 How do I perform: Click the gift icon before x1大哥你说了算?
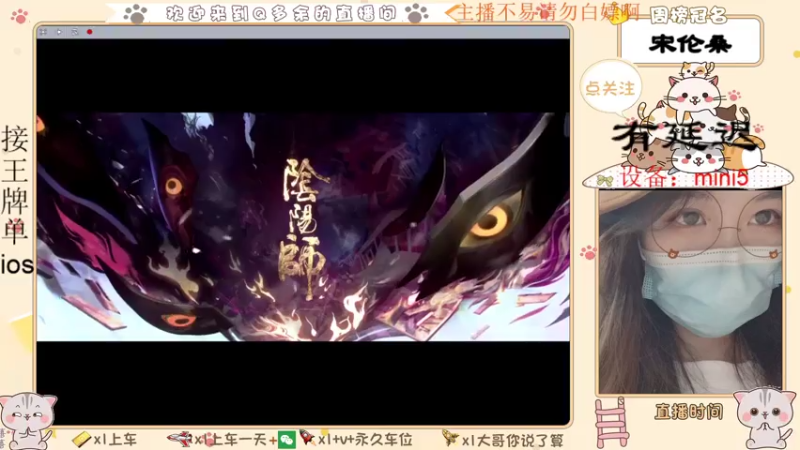click(x=450, y=438)
